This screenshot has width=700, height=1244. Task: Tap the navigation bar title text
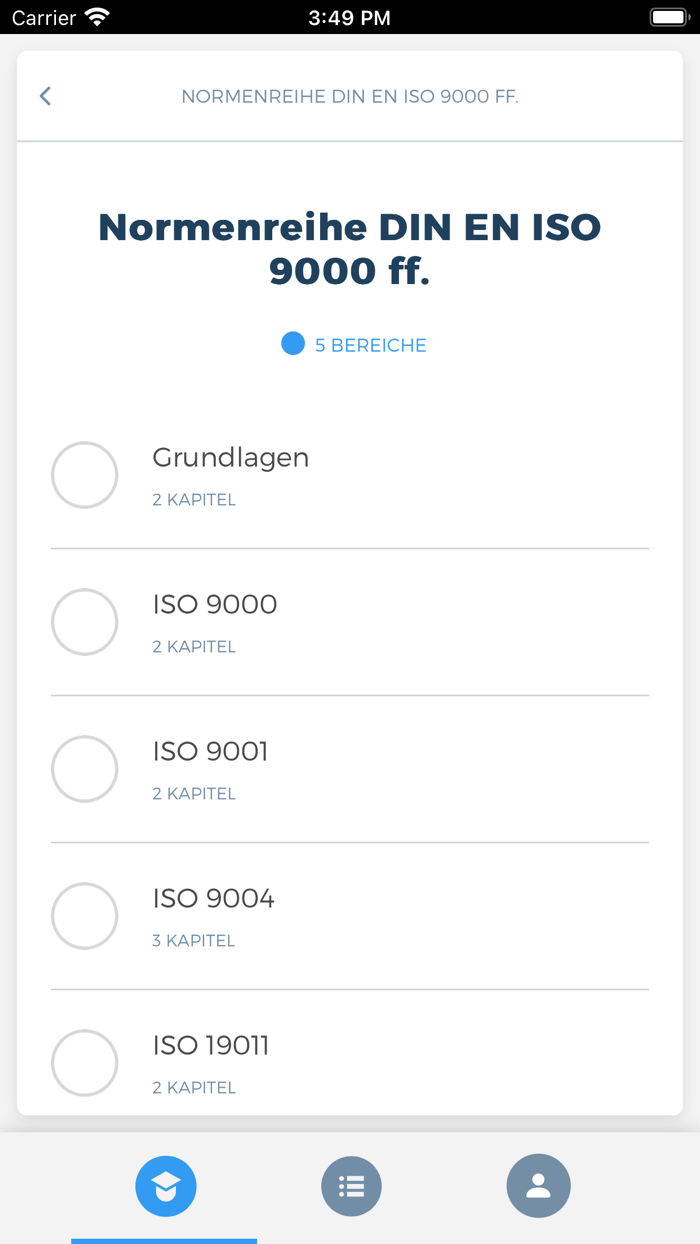tap(350, 97)
